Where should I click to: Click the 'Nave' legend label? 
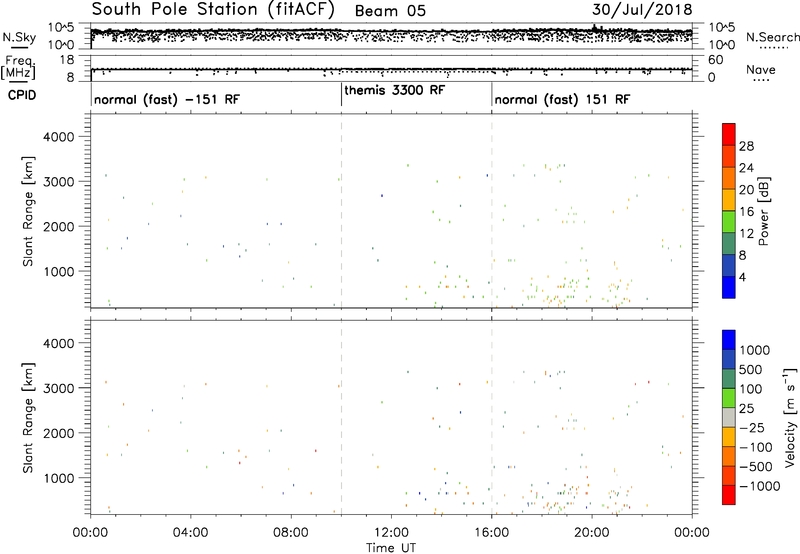(x=761, y=70)
